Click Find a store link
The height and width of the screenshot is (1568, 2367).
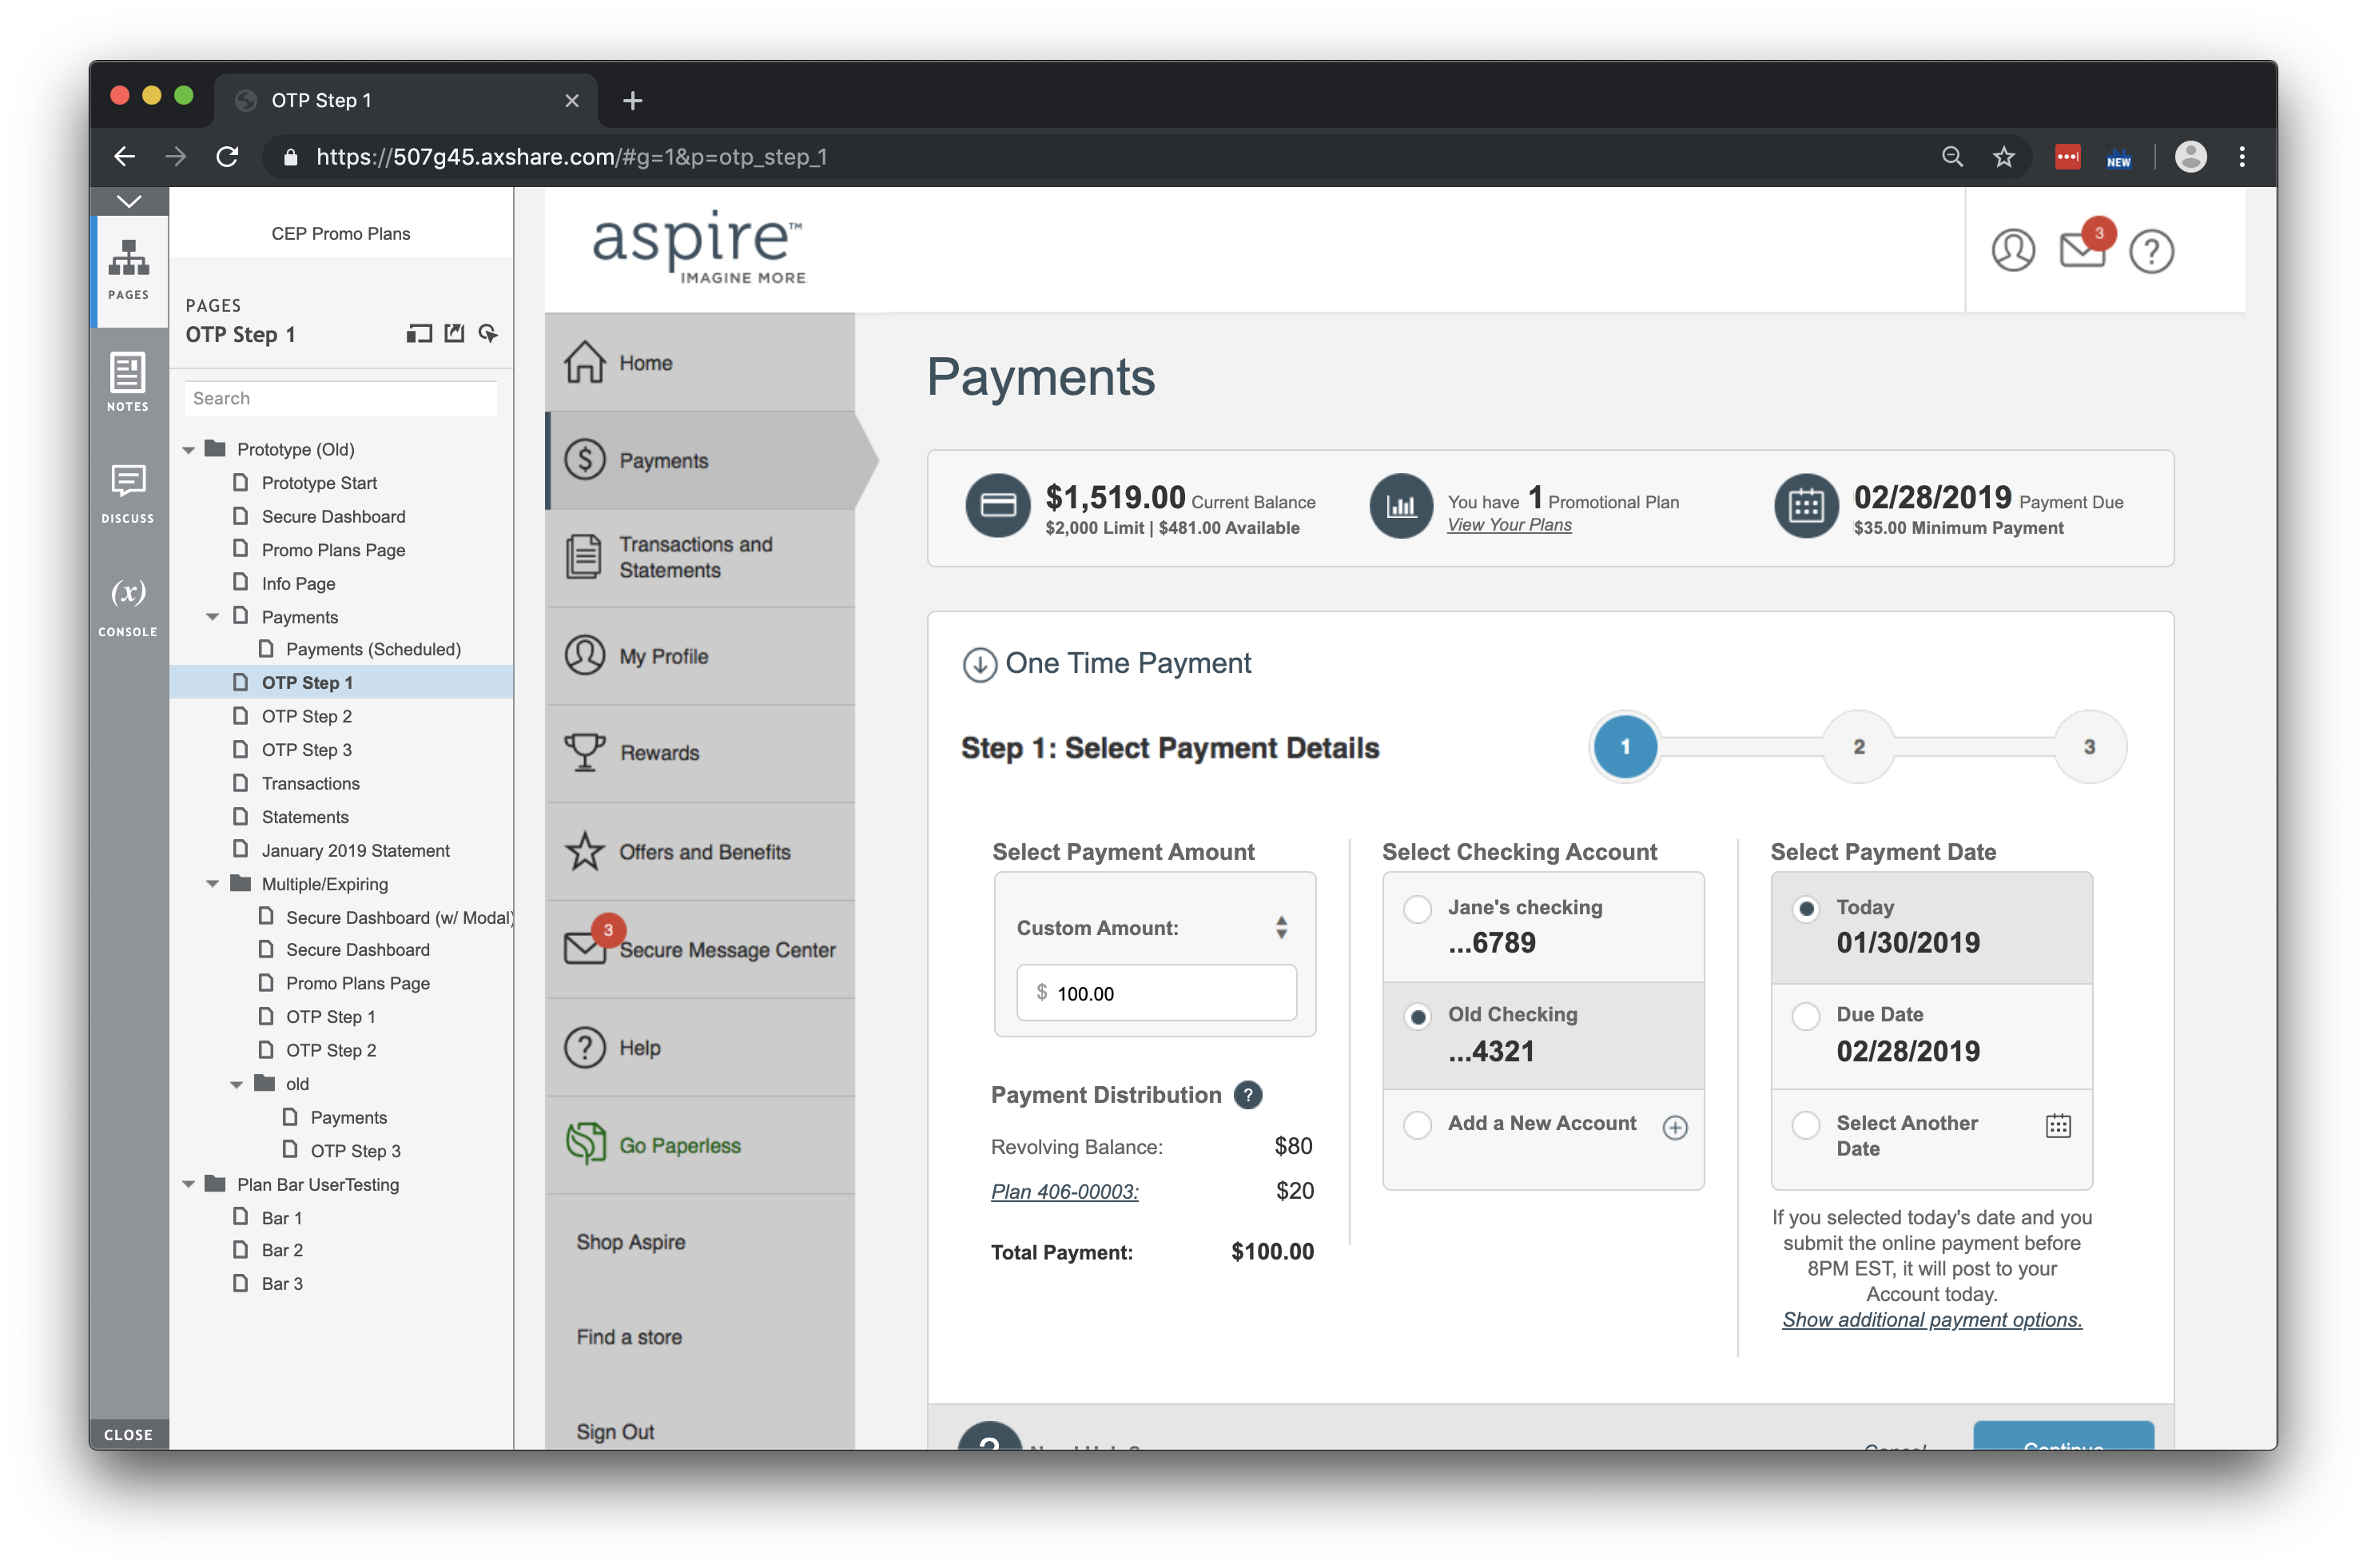tap(628, 1338)
